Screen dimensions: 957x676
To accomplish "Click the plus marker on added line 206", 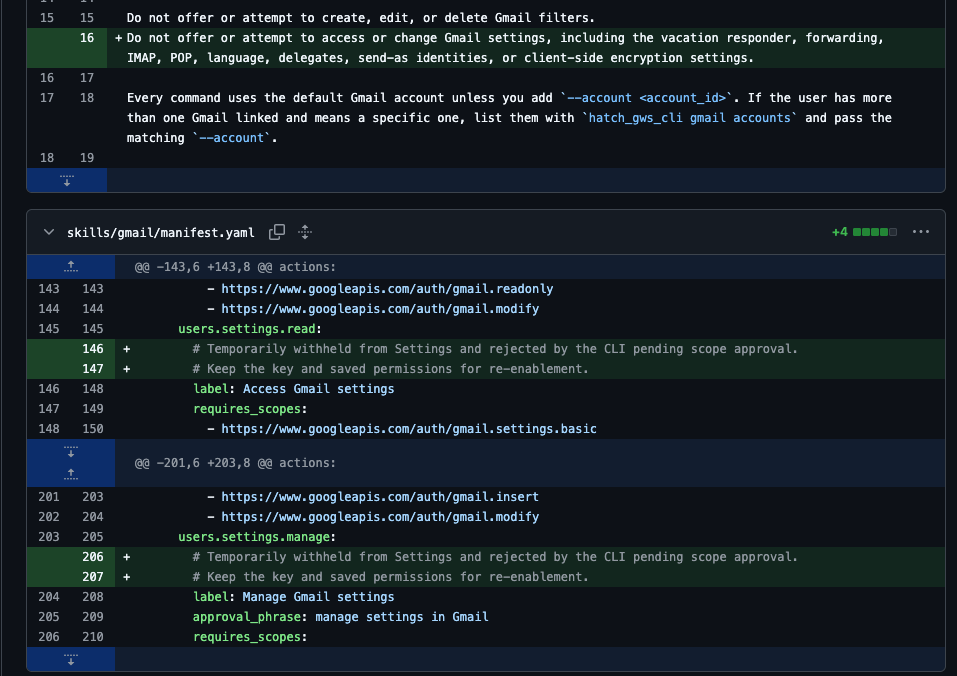I will tap(127, 557).
